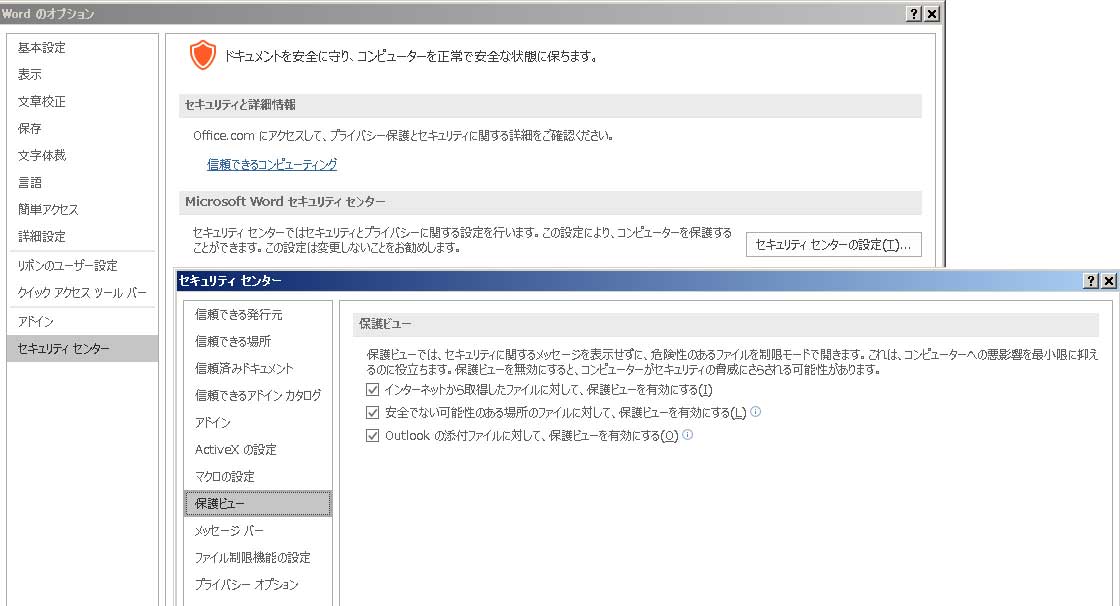This screenshot has height=606, width=1120.
Task: Click help button in Word のオプション title bar
Action: tap(914, 13)
